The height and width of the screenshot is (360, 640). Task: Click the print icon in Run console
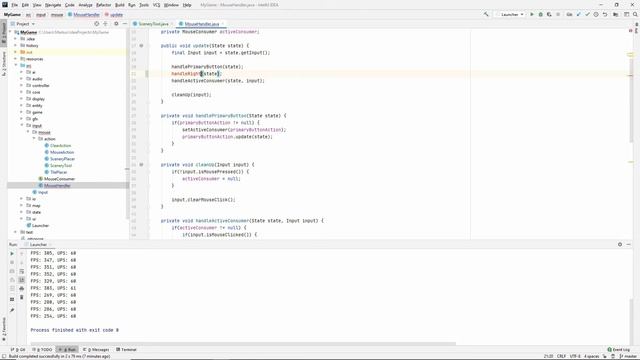pyautogui.click(x=22, y=289)
